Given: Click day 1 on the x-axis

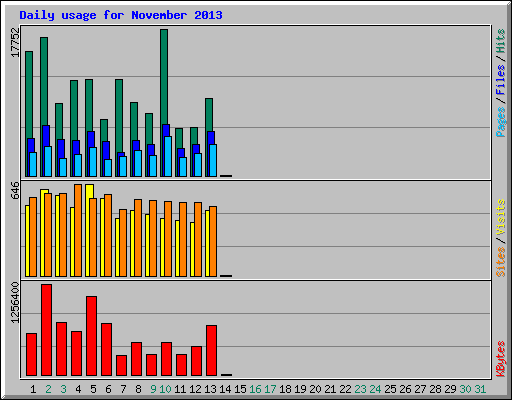Looking at the screenshot, I should pyautogui.click(x=33, y=389).
